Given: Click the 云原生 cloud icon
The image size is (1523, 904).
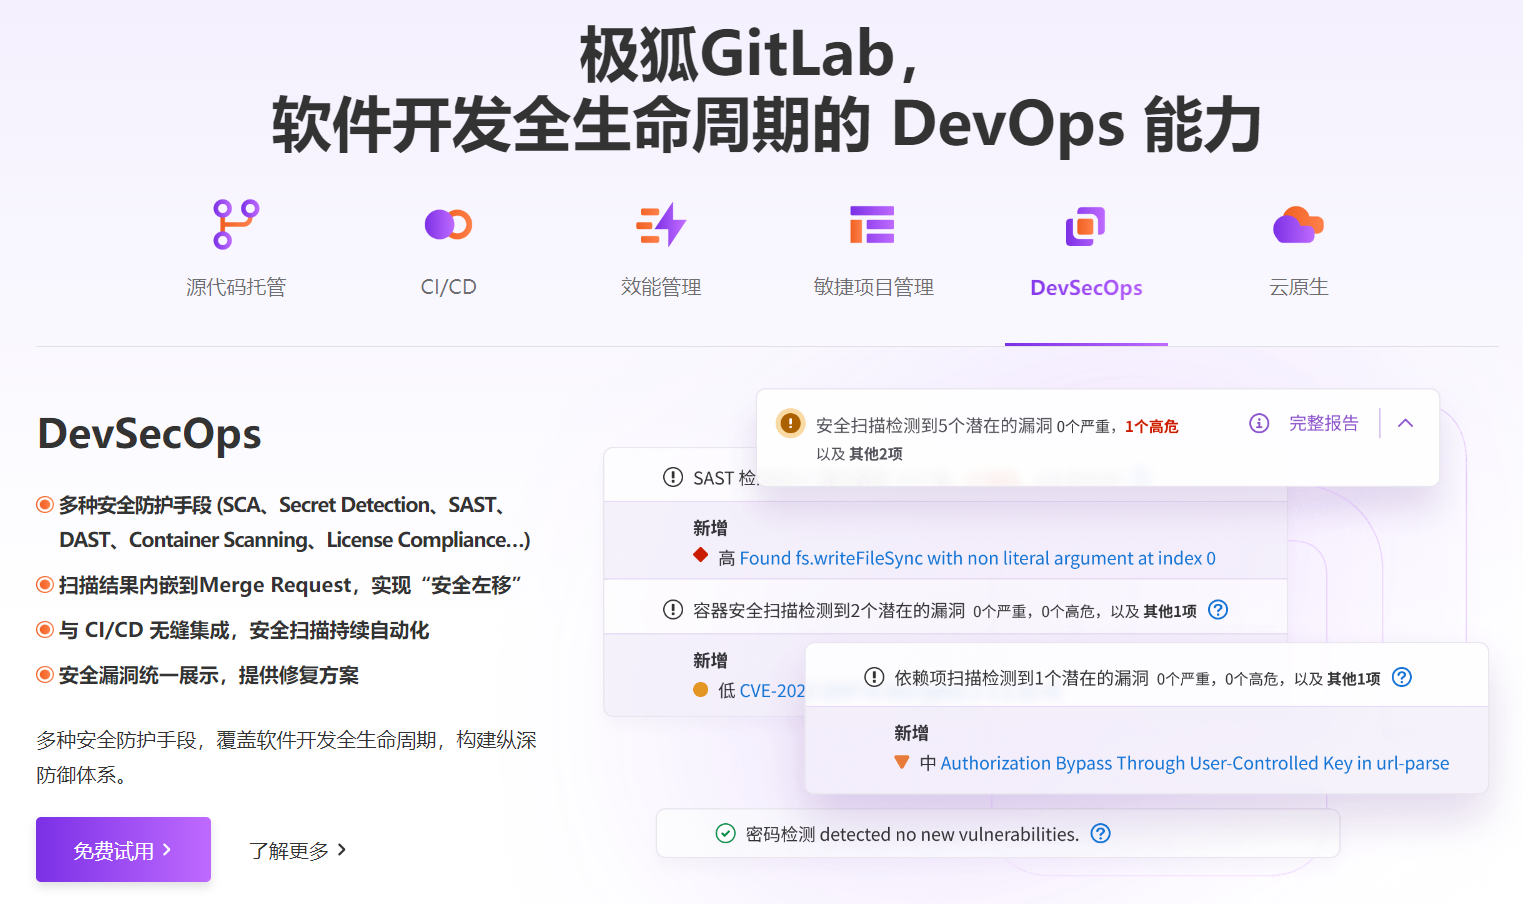Looking at the screenshot, I should [1298, 225].
